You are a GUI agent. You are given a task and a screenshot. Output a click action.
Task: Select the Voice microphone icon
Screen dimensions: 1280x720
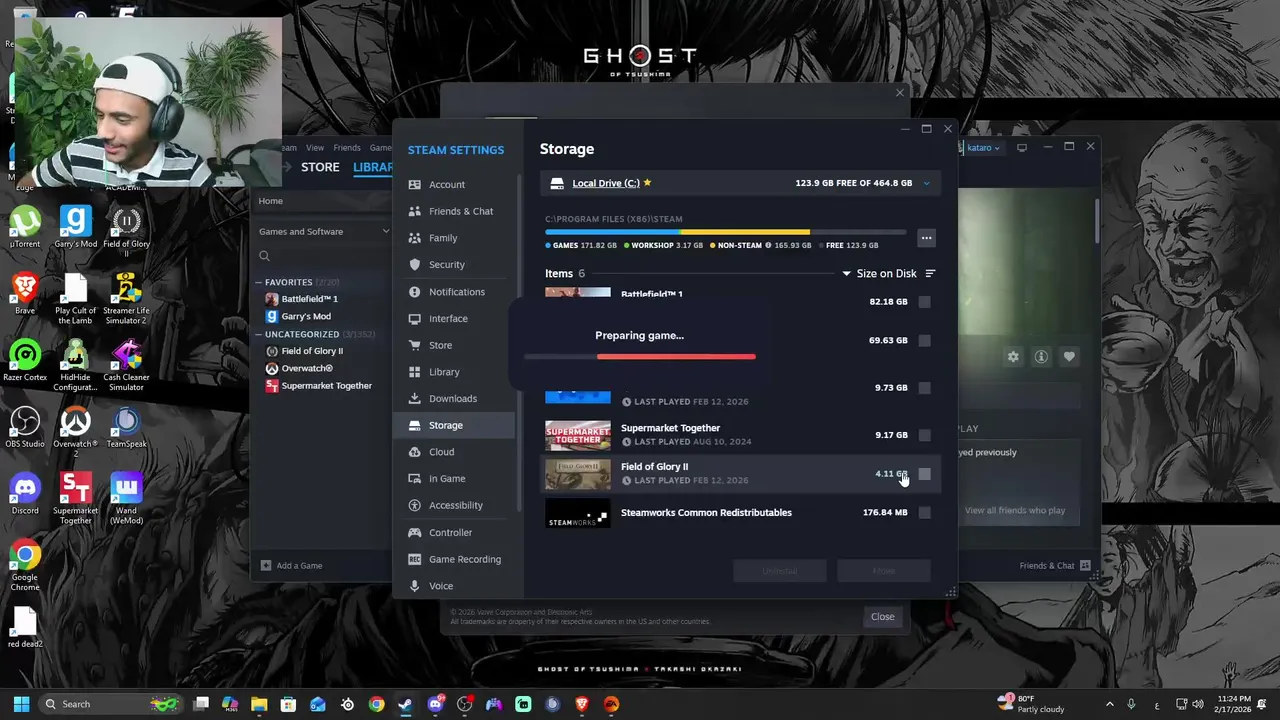tap(414, 586)
